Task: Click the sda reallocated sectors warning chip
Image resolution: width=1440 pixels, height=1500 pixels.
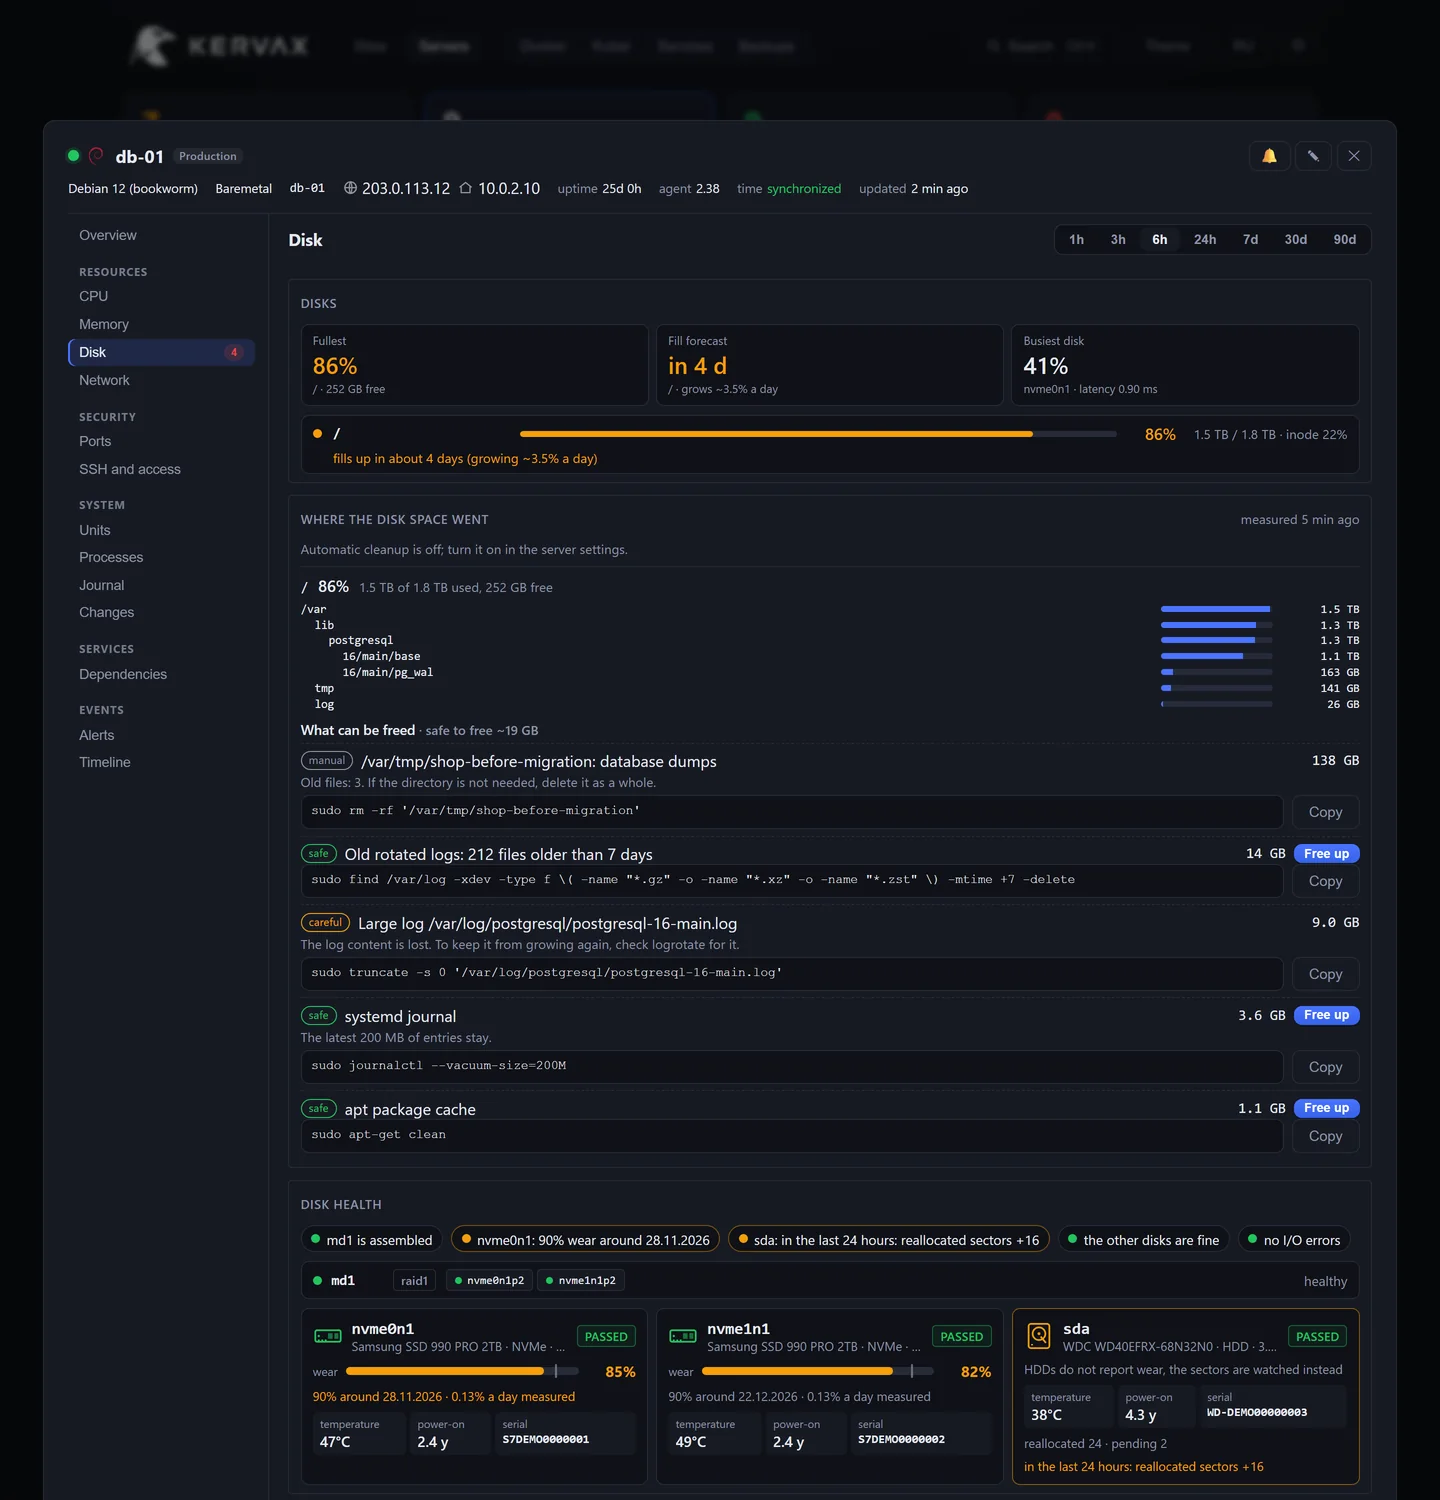Action: pos(889,1240)
